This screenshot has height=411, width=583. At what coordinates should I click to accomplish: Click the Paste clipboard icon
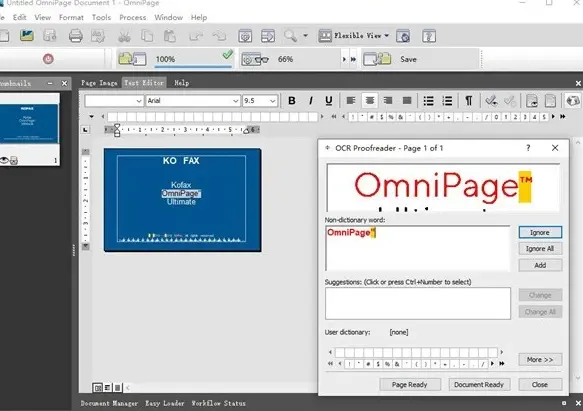click(x=170, y=36)
